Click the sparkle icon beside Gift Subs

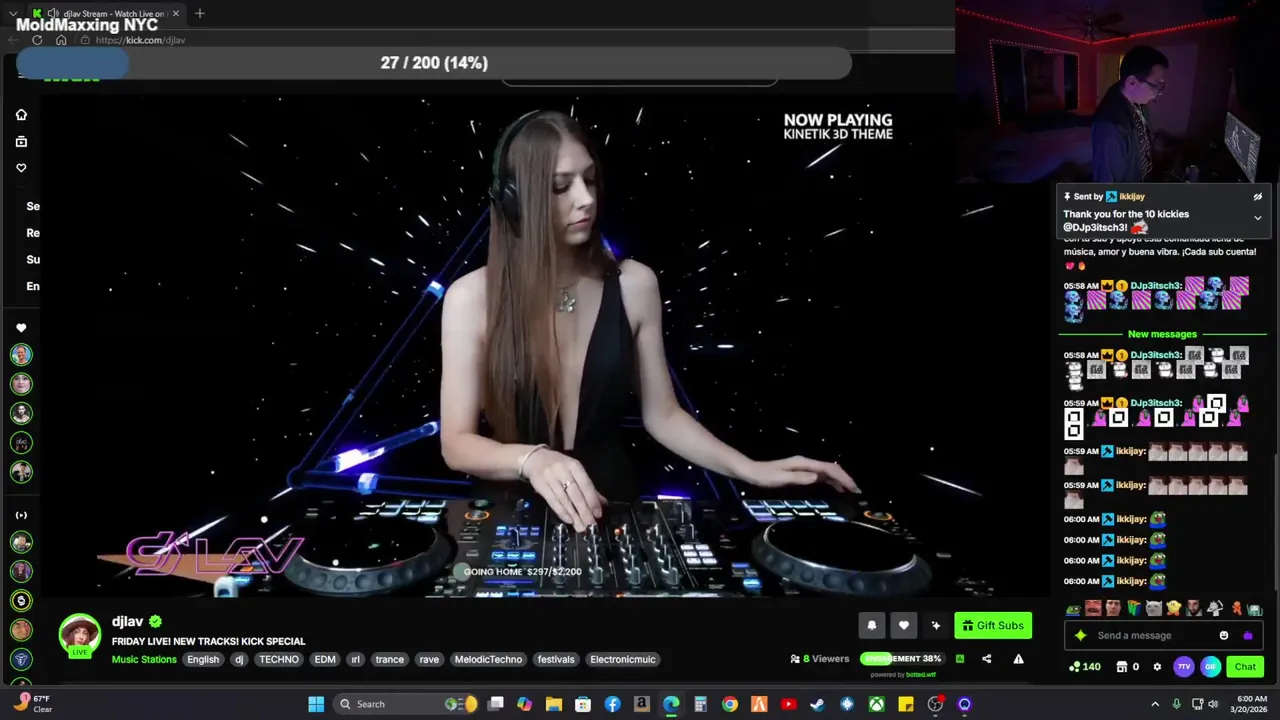click(x=935, y=625)
